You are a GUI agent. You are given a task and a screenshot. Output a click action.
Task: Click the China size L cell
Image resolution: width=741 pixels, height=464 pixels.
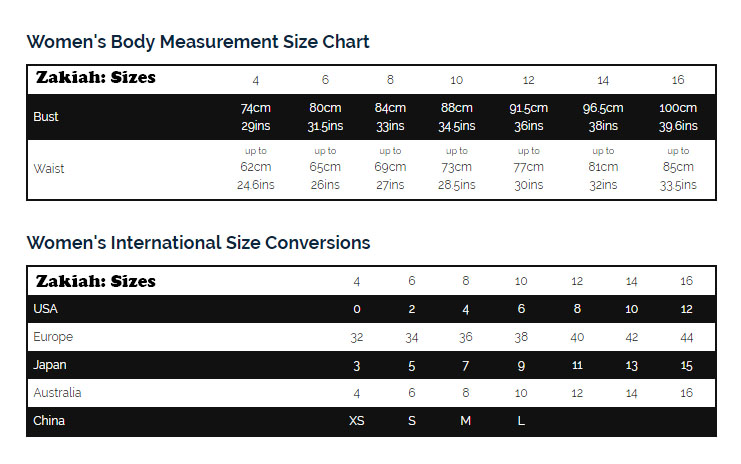pos(521,421)
